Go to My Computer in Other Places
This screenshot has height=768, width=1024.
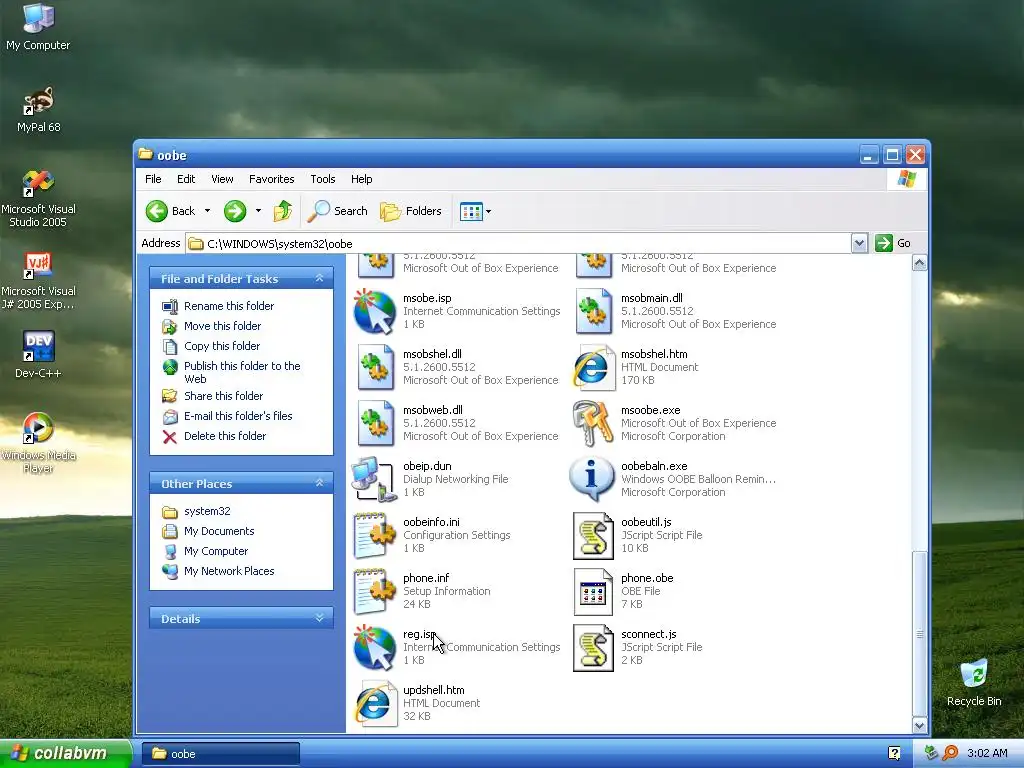click(216, 551)
